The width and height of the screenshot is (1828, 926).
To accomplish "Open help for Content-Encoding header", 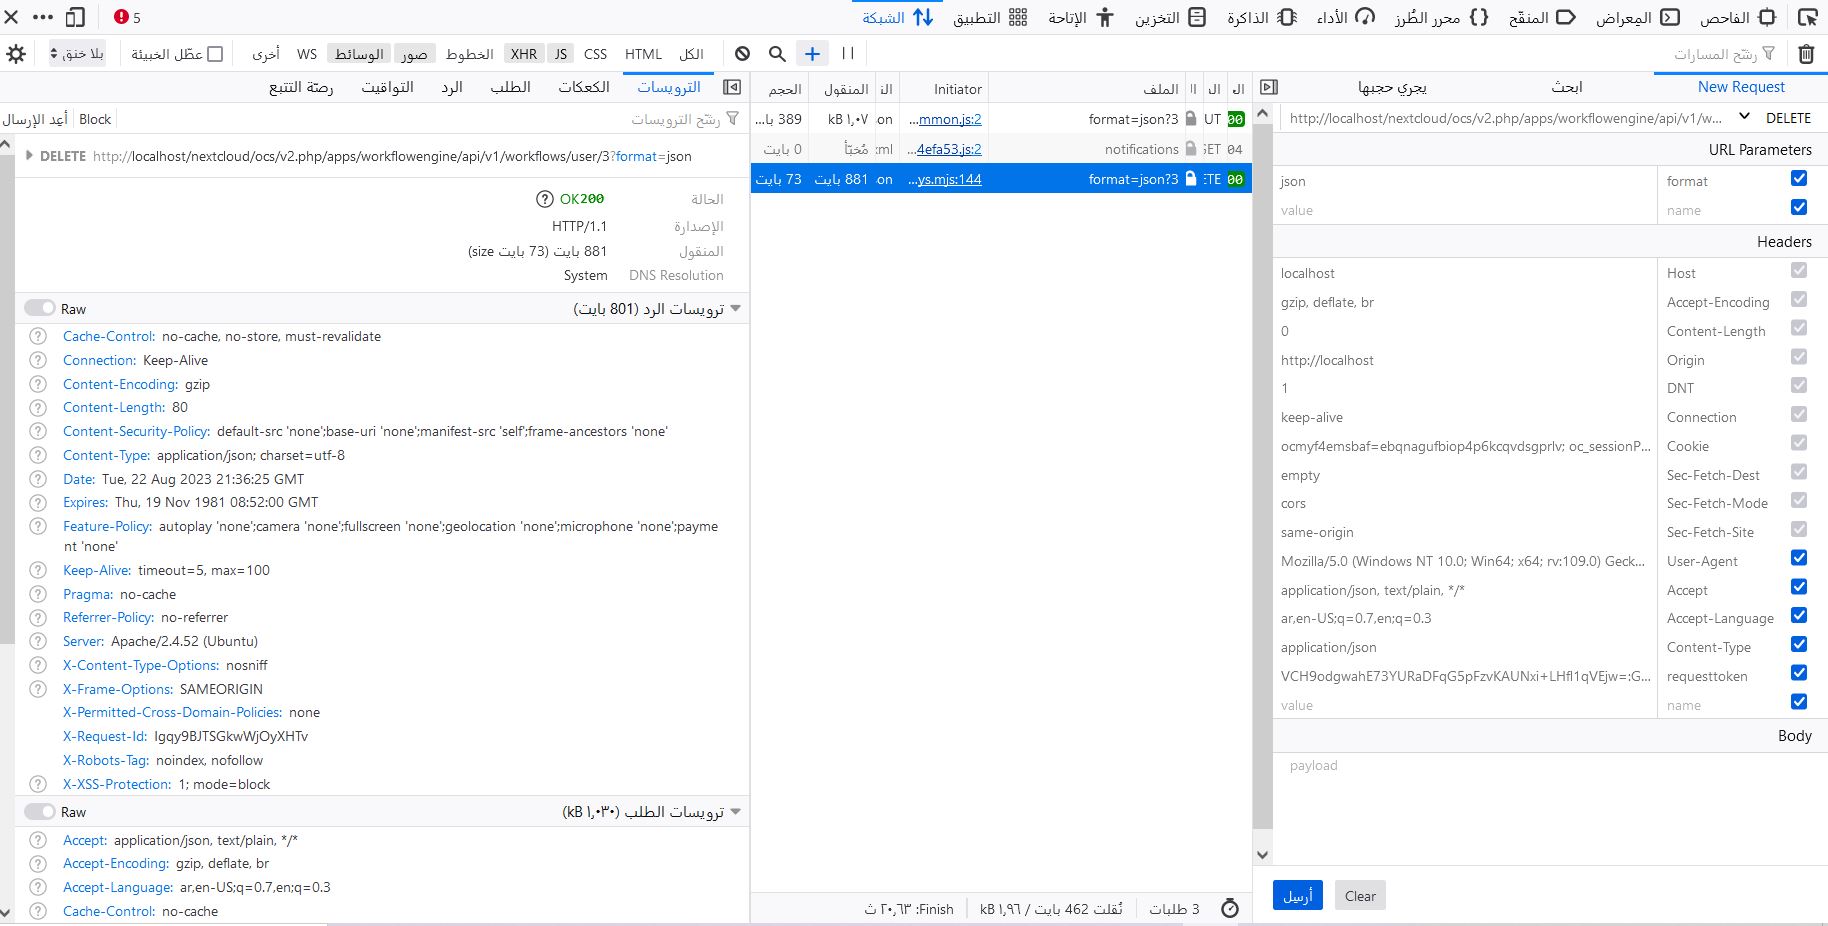I will (x=38, y=384).
